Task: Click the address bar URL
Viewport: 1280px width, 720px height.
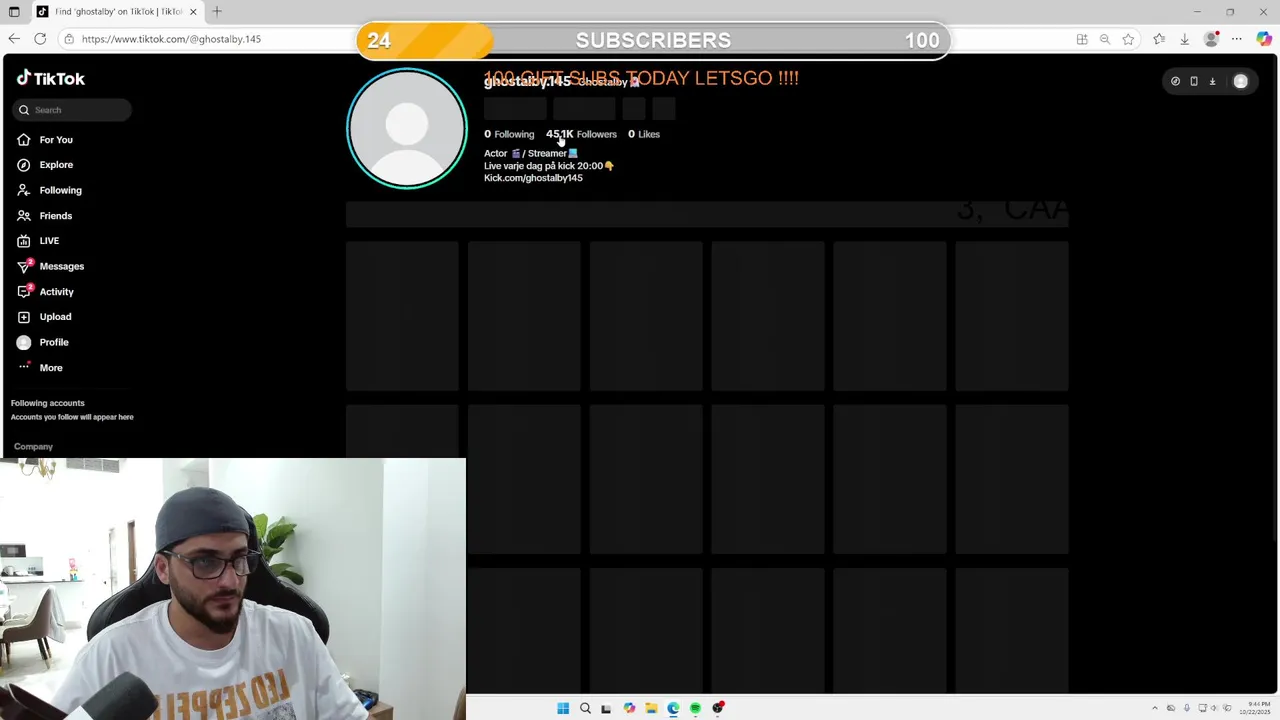Action: pos(171,39)
